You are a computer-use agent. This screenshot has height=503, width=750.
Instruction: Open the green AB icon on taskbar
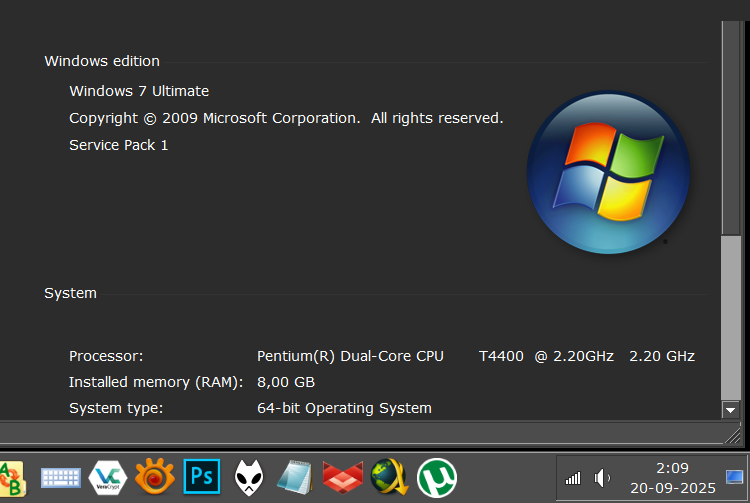[11, 478]
